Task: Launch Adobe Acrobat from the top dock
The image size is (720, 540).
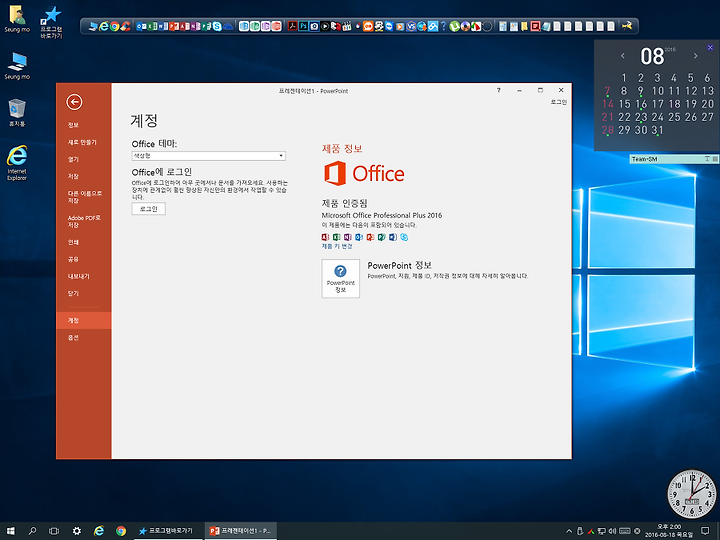Action: [x=292, y=26]
